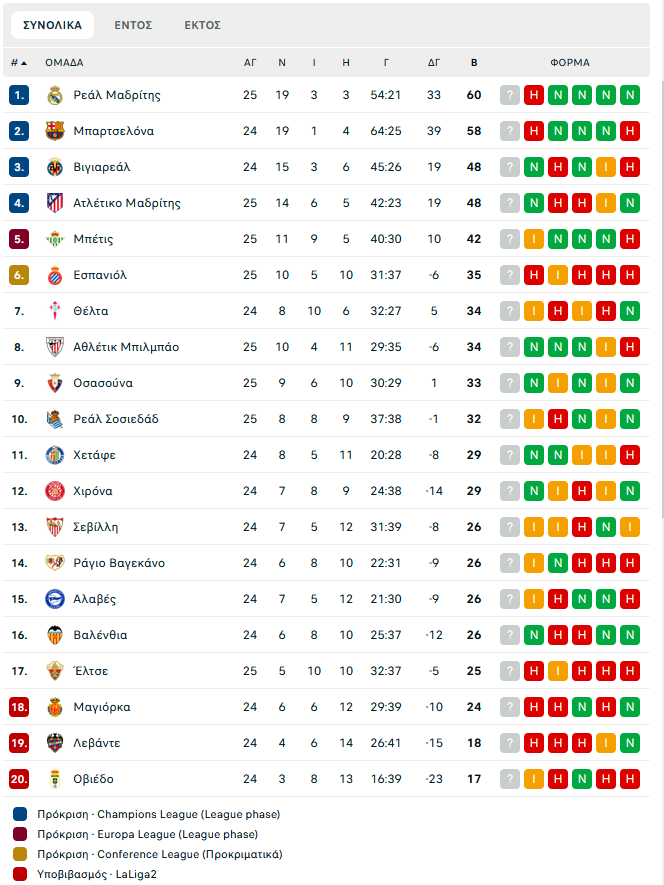Click the Real Madrid club crest
Viewport: 664px width, 885px height.
click(x=55, y=95)
